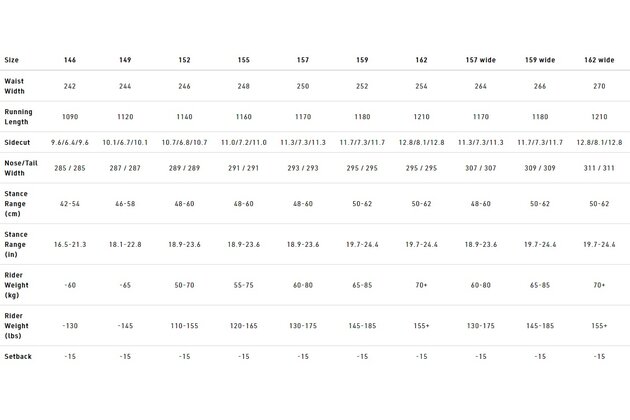Select stance range value 16.5-21.3
630x420 pixels.
click(70, 244)
